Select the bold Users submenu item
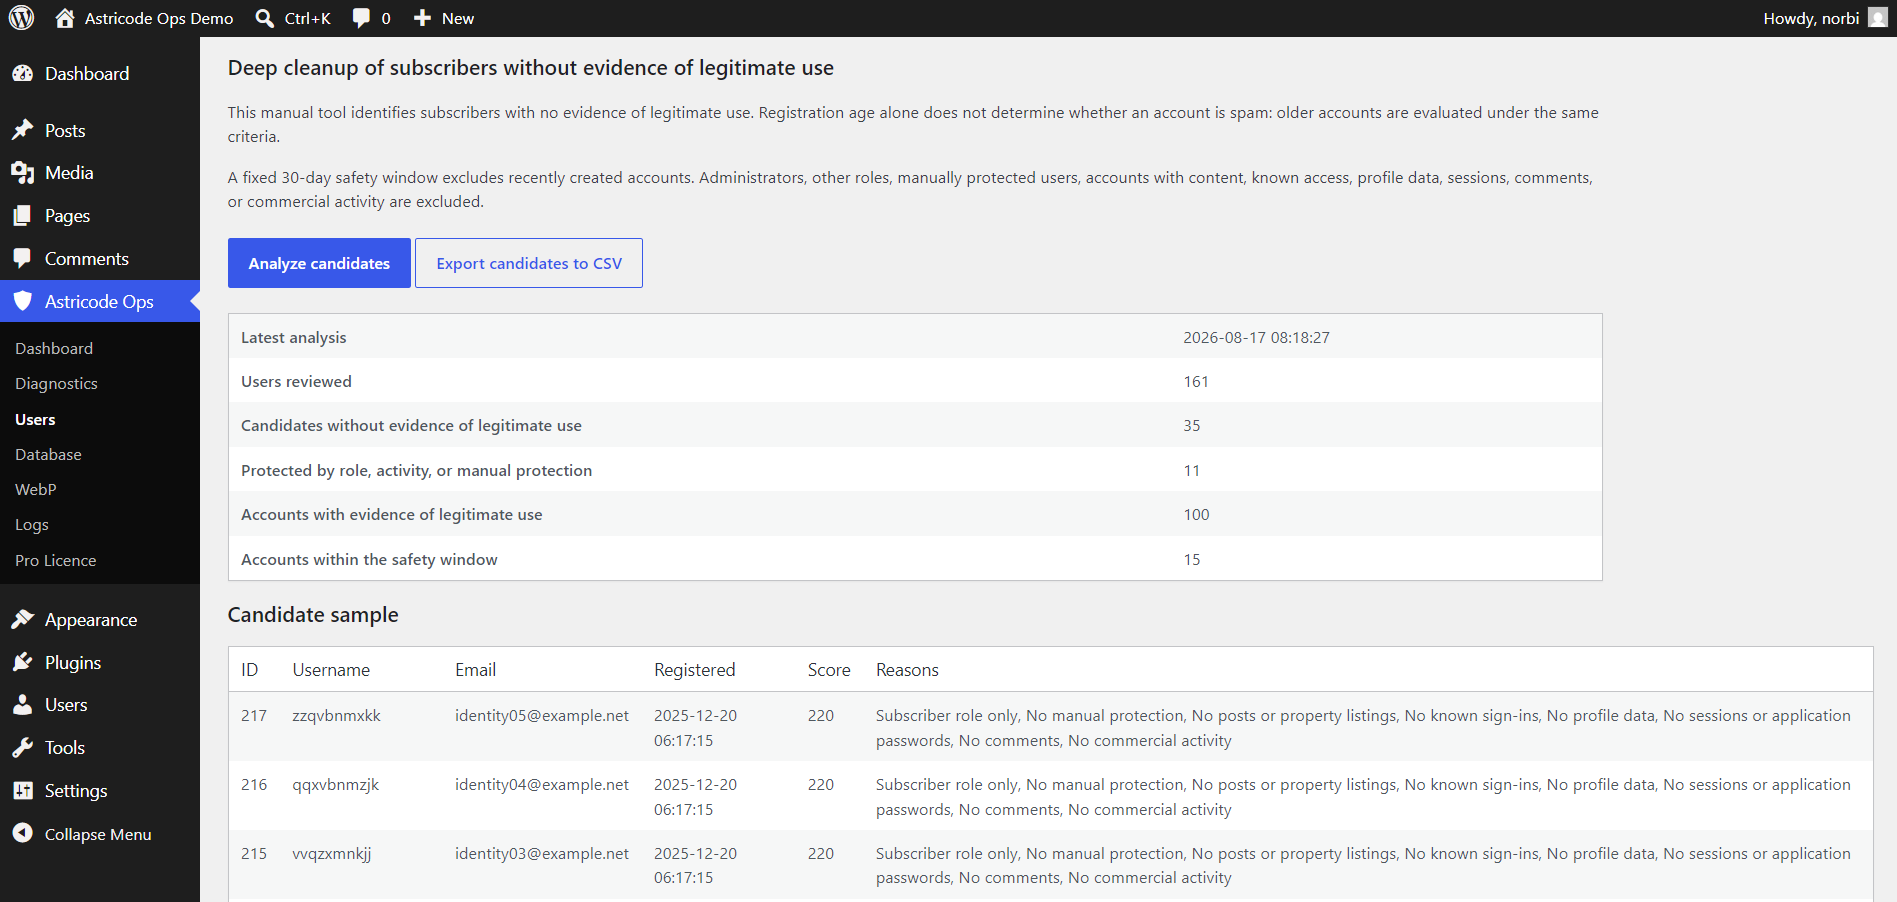1897x902 pixels. 35,420
